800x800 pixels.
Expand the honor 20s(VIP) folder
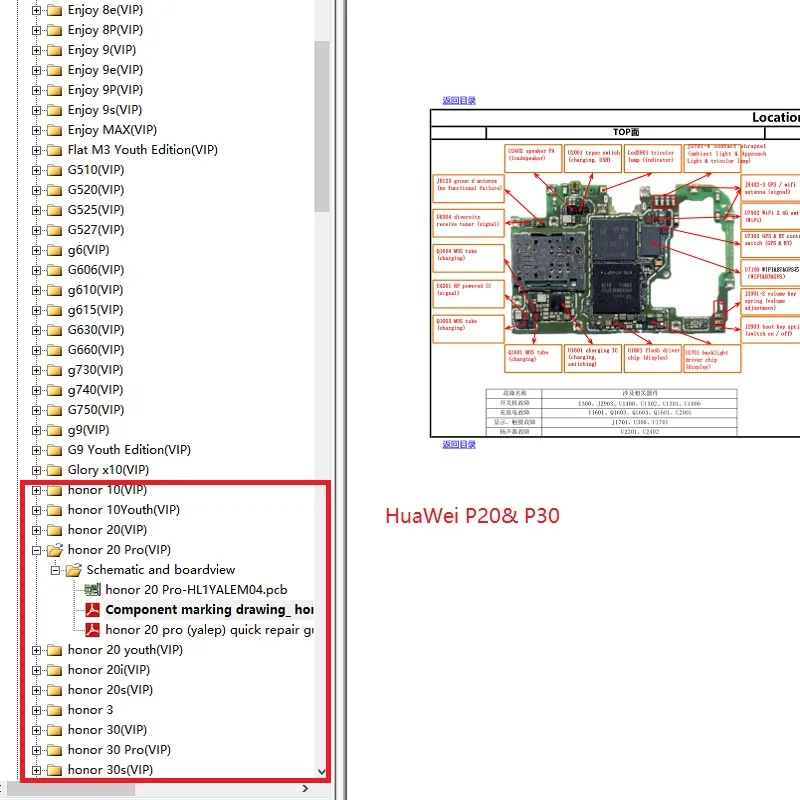[x=36, y=690]
